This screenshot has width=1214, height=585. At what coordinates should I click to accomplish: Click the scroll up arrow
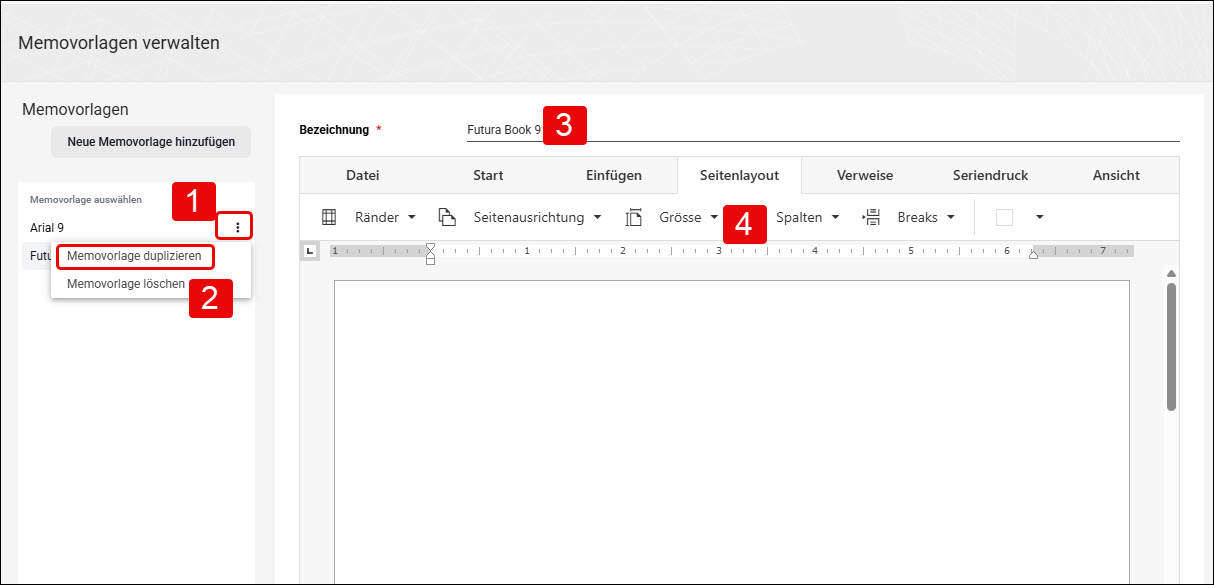(1171, 273)
